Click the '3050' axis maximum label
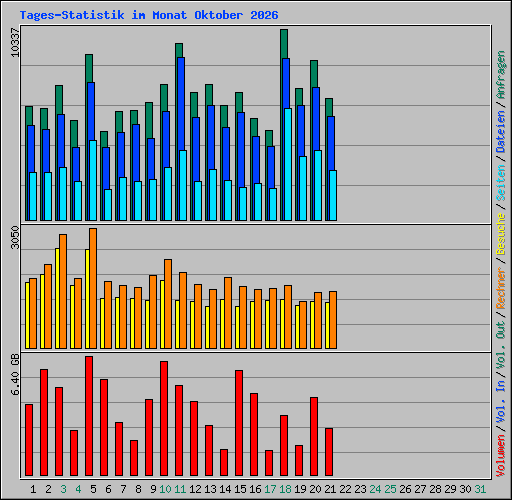Viewport: 512px width, 500px height. tap(15, 237)
